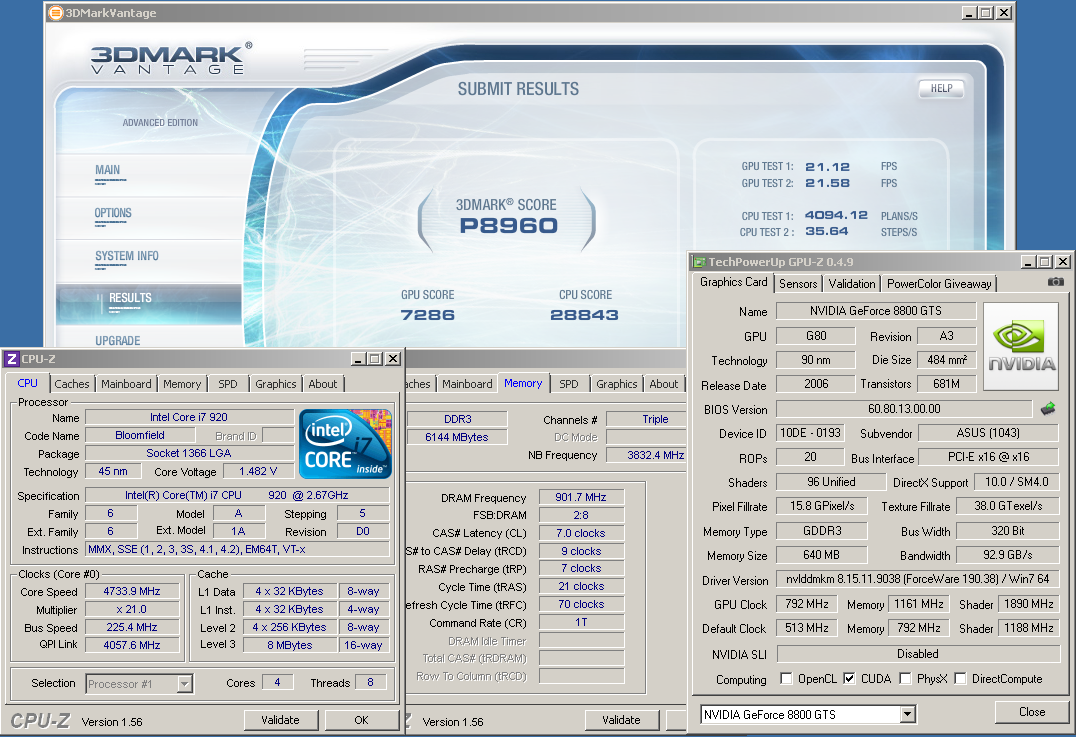Click the DRAM Frequency value 901.7 MHz
This screenshot has width=1076, height=737.
coord(581,497)
